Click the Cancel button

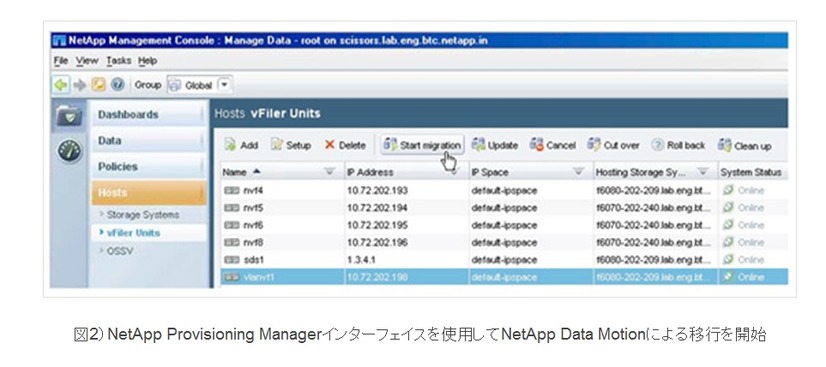(553, 145)
